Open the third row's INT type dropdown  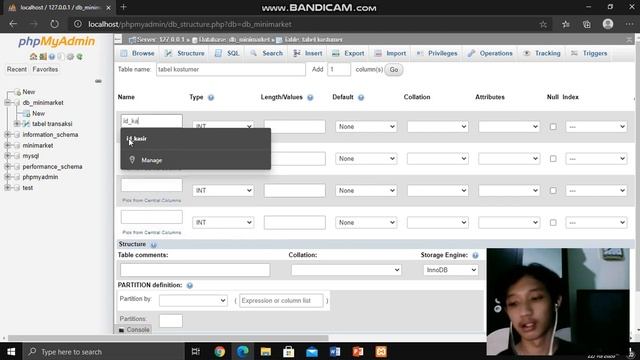coord(223,191)
